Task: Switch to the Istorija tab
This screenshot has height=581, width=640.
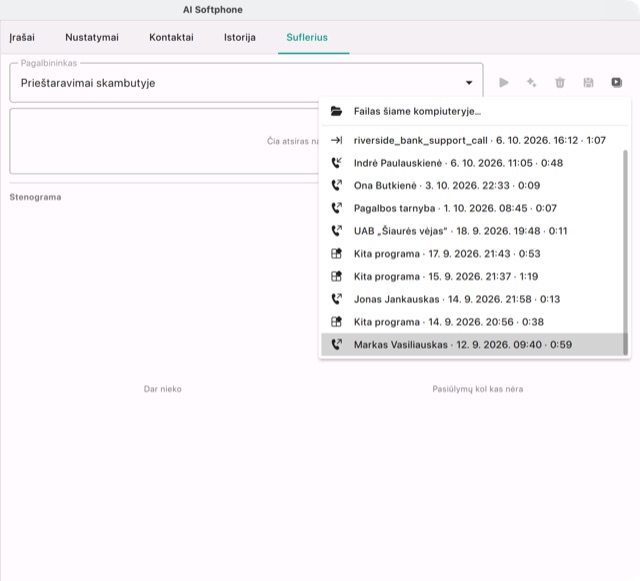Action: click(x=240, y=37)
